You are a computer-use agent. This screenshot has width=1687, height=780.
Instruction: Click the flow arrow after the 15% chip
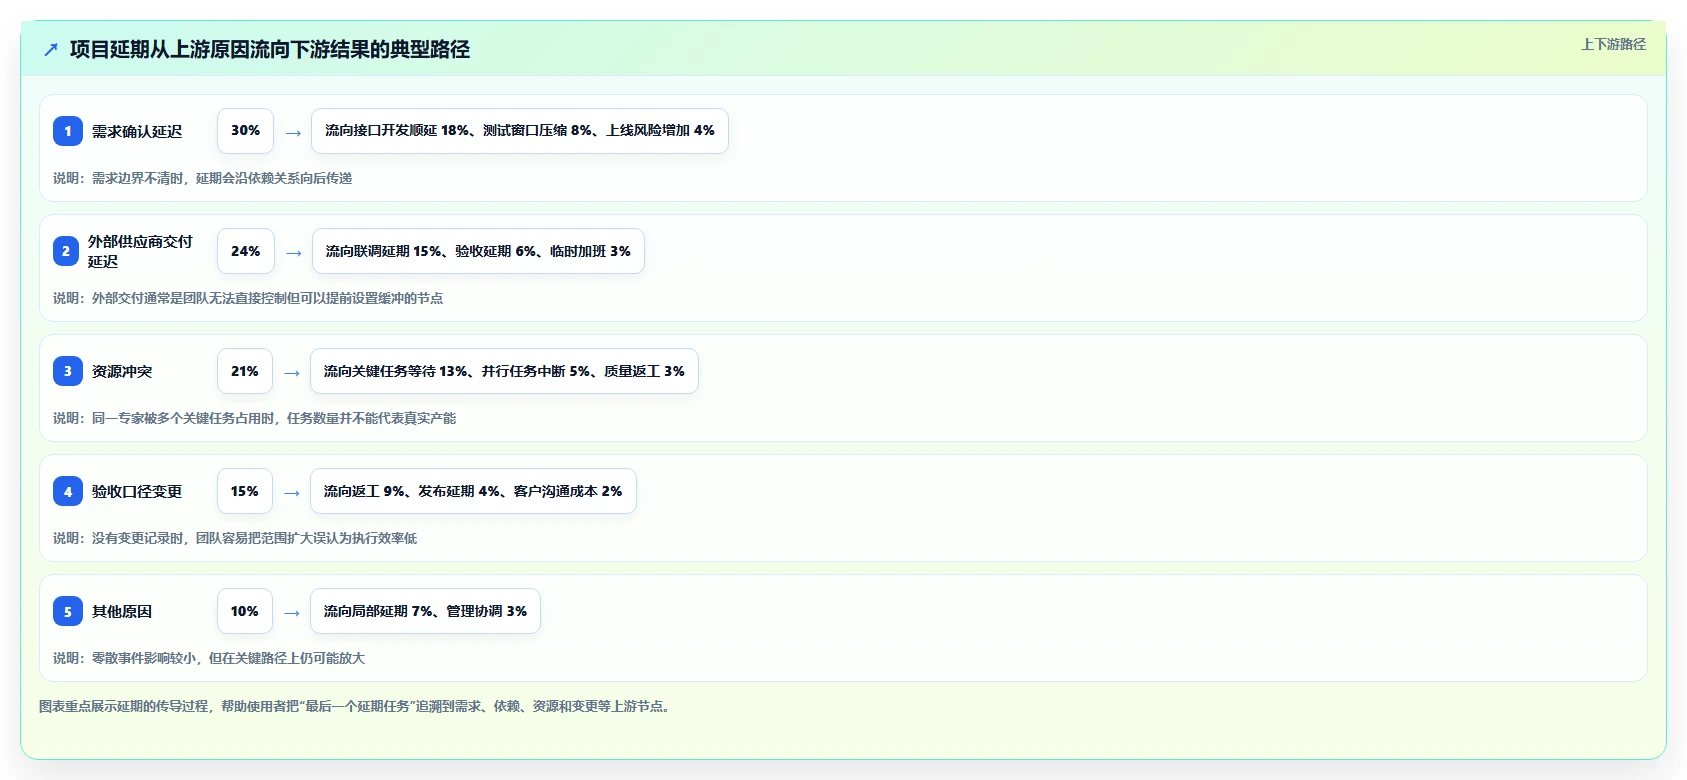coord(292,492)
